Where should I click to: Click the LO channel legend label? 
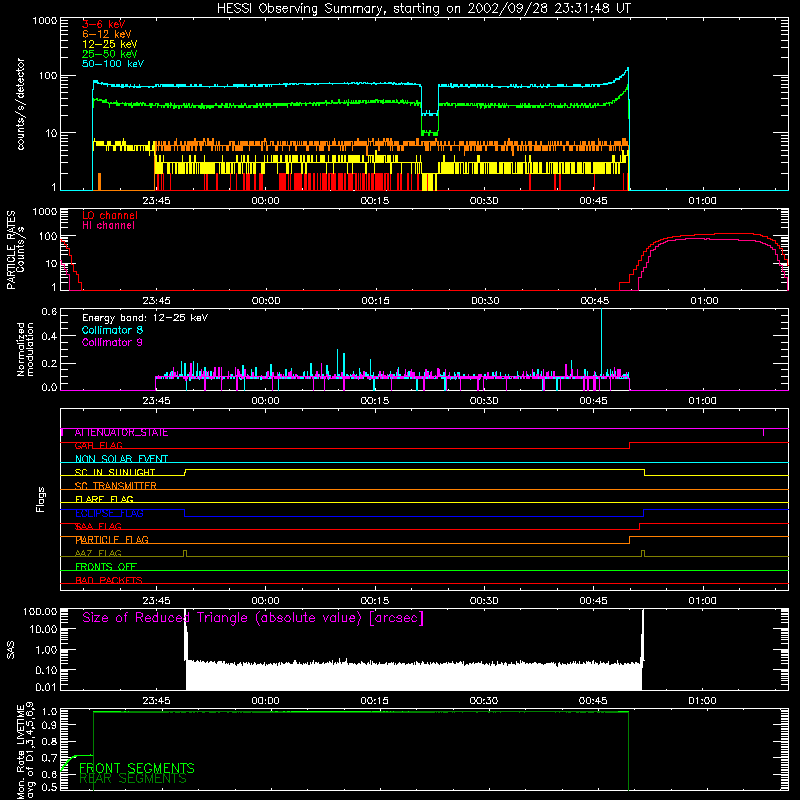(110, 215)
